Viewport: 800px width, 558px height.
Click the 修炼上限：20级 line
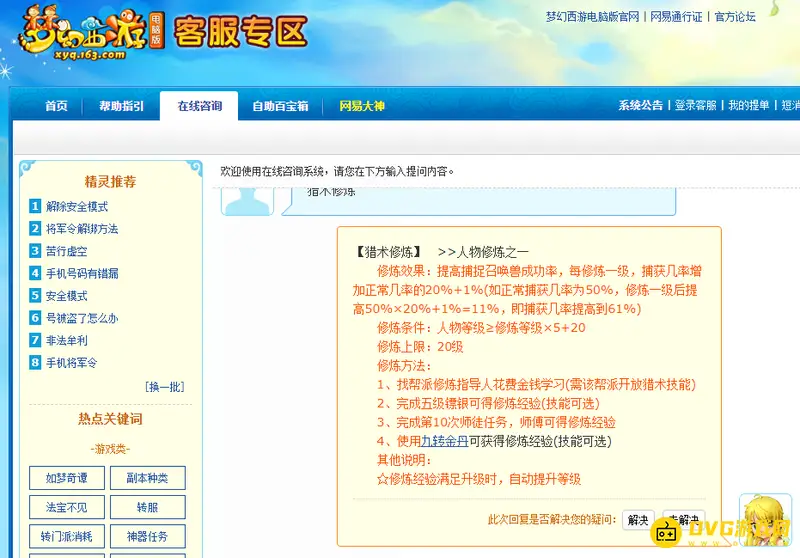pyautogui.click(x=420, y=347)
